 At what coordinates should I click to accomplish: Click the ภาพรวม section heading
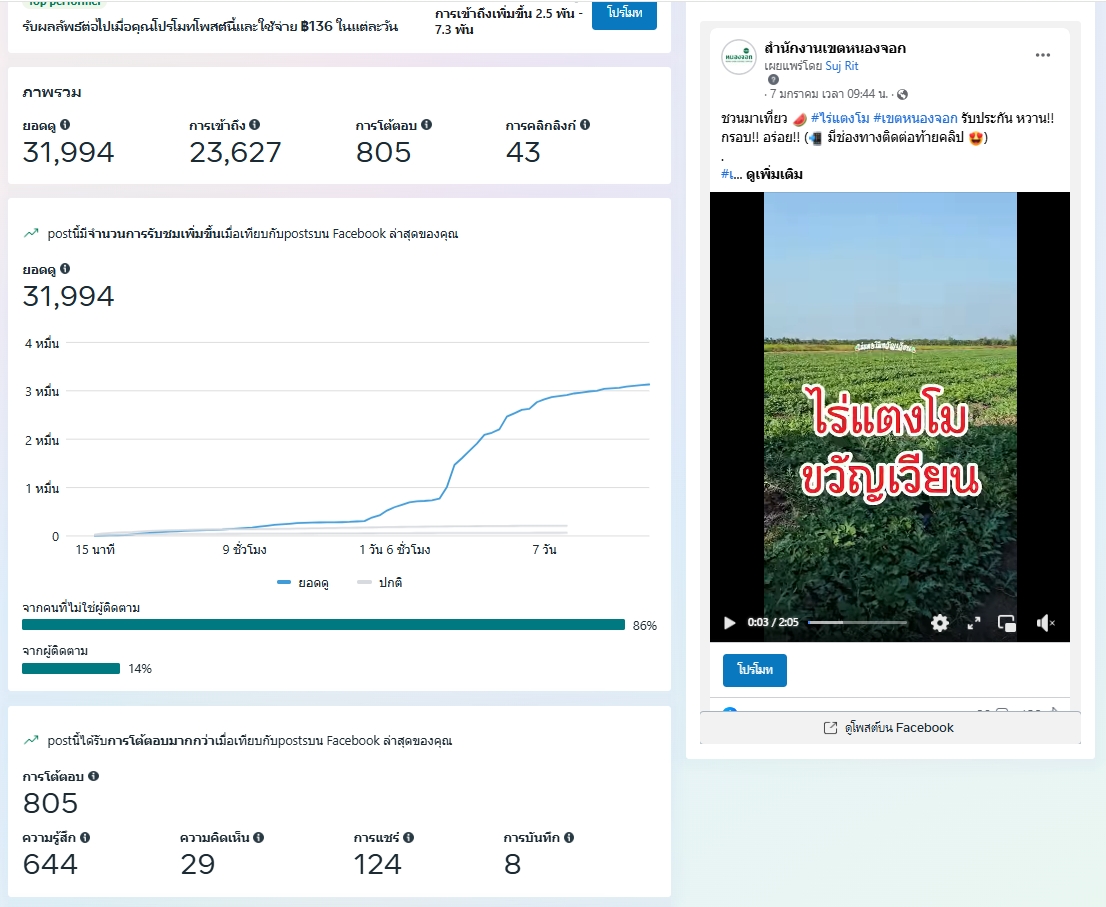51,92
